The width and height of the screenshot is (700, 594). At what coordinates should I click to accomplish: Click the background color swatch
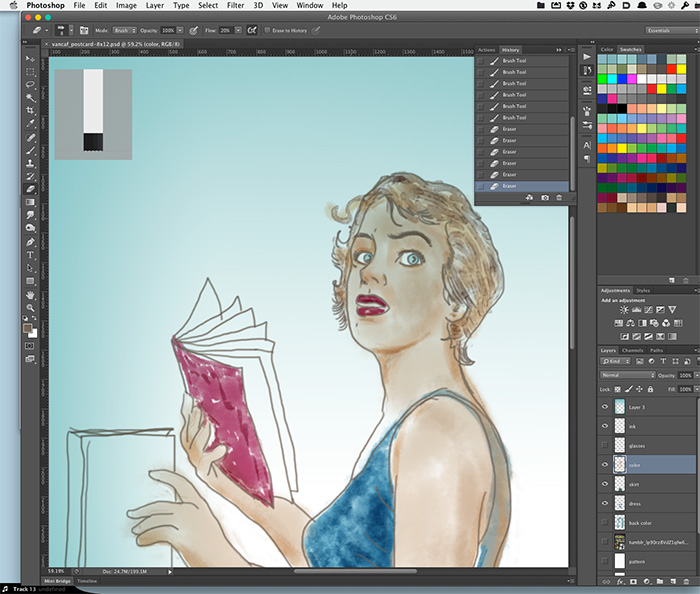coord(33,334)
